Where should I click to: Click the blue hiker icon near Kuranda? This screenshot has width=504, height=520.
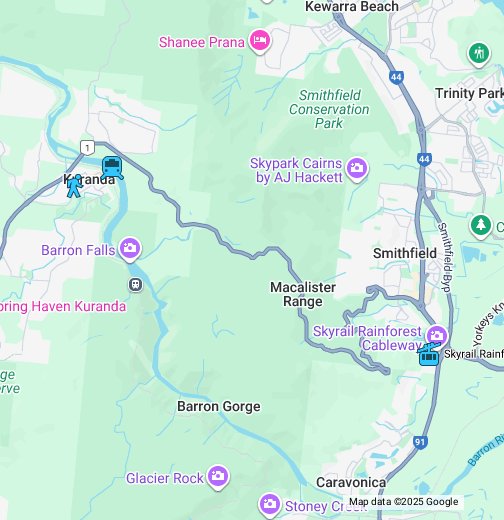[x=75, y=186]
